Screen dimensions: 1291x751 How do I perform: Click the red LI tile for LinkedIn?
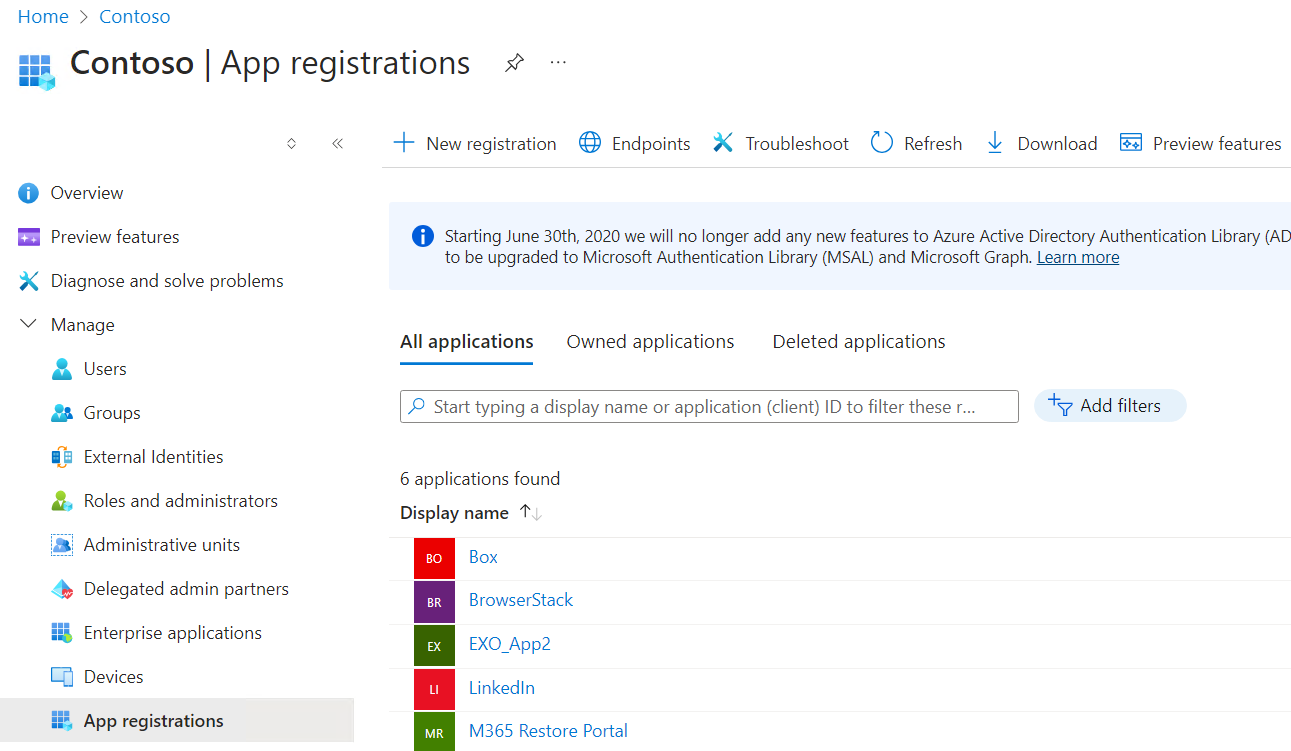click(x=434, y=689)
